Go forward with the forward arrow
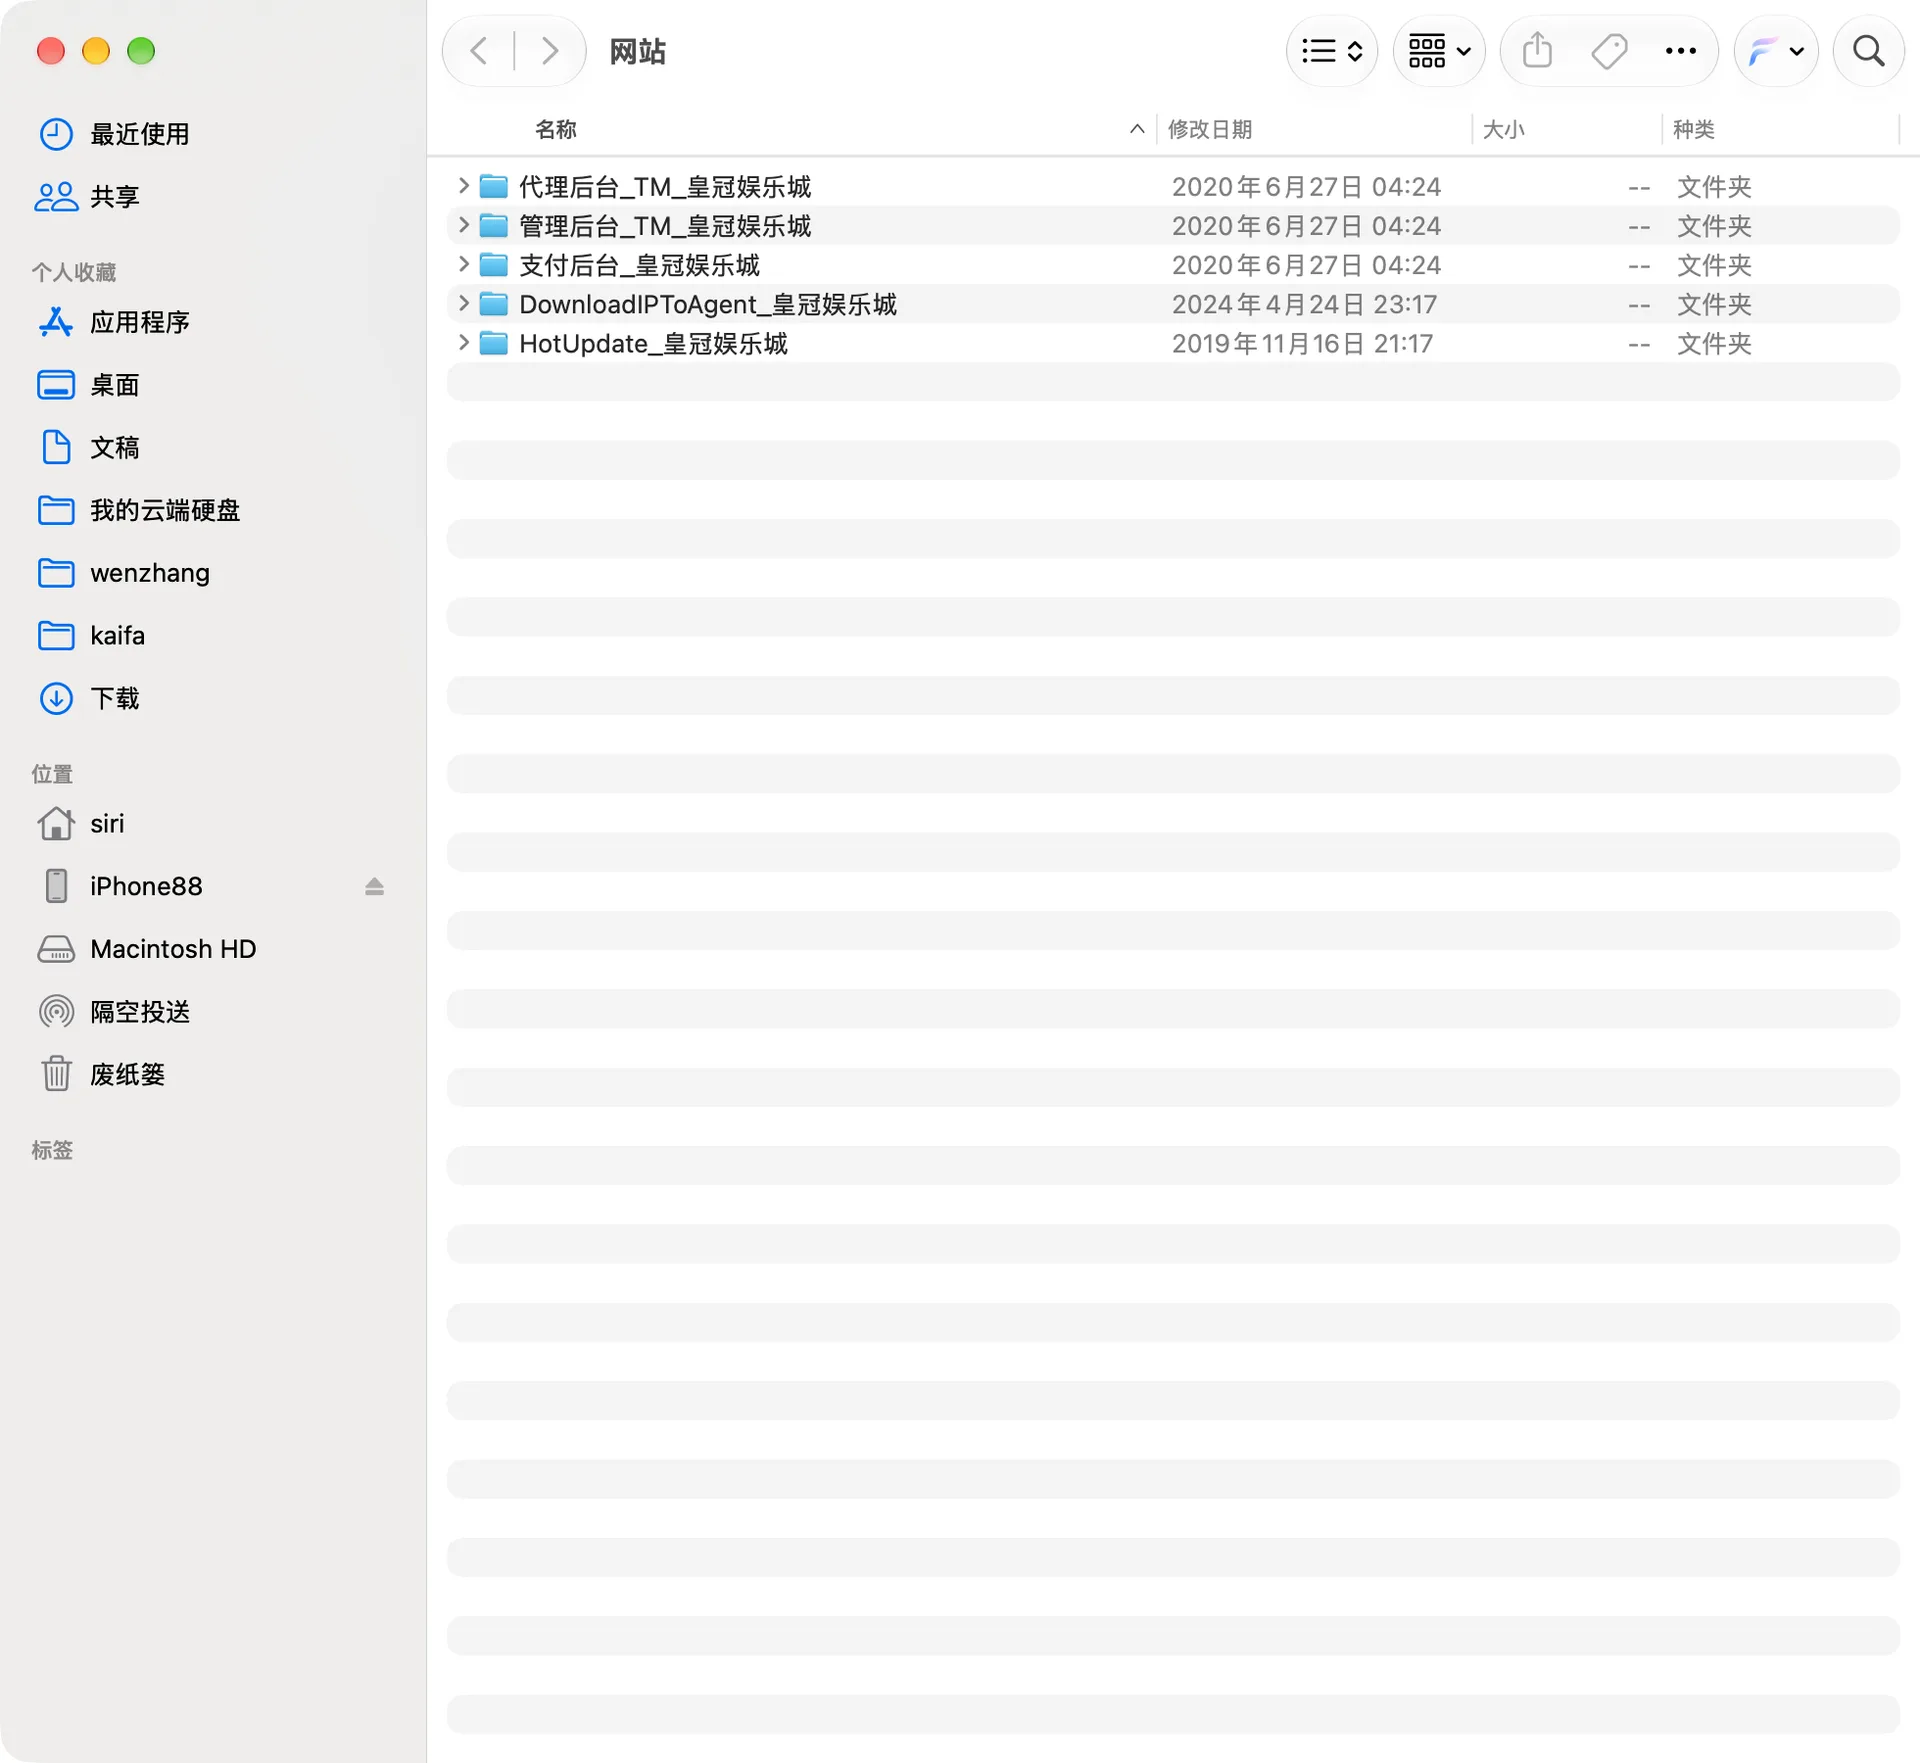This screenshot has height=1763, width=1920. (549, 51)
